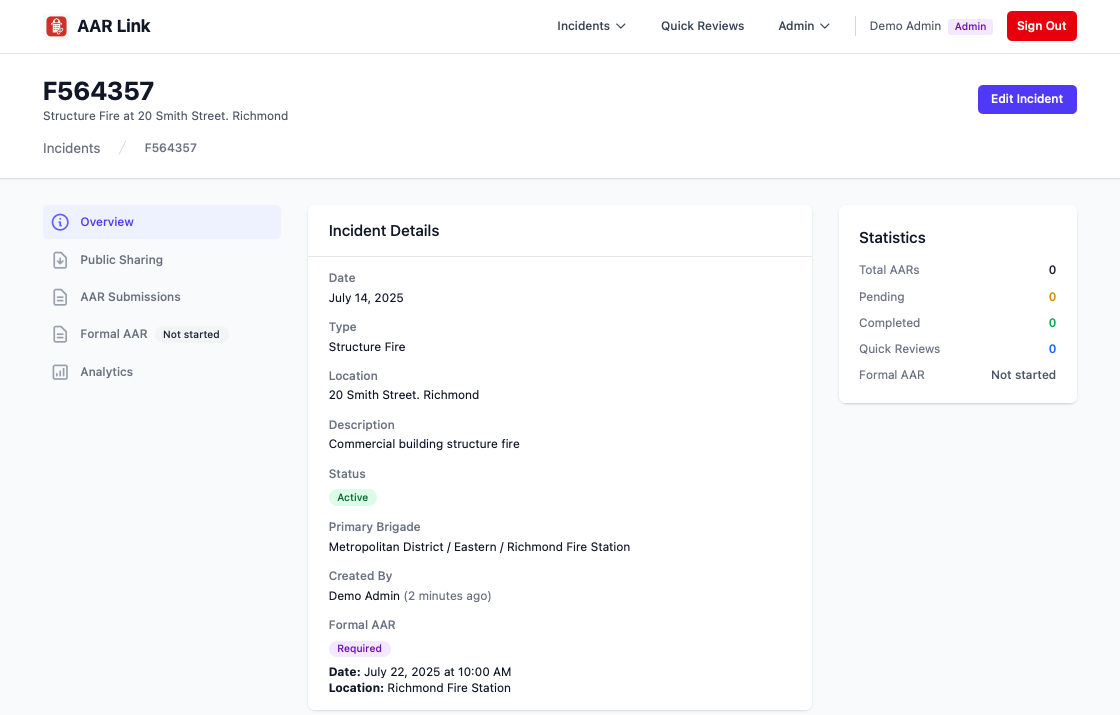Expand the Admin dropdown
This screenshot has height=715, width=1120.
tap(804, 26)
